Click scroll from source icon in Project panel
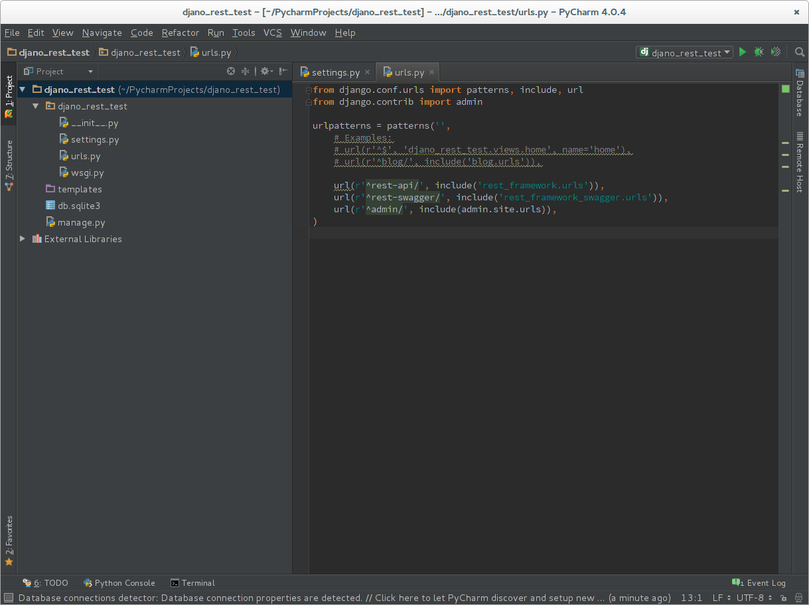809x605 pixels. 231,71
